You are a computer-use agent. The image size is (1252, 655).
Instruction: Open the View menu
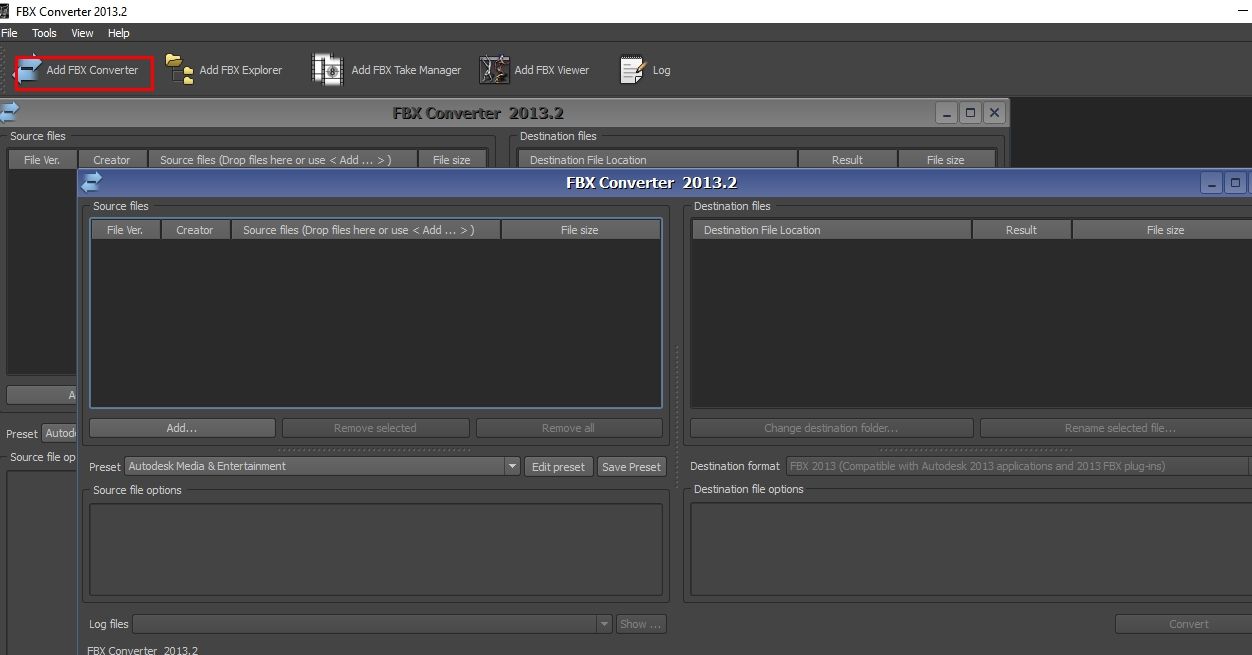point(81,32)
